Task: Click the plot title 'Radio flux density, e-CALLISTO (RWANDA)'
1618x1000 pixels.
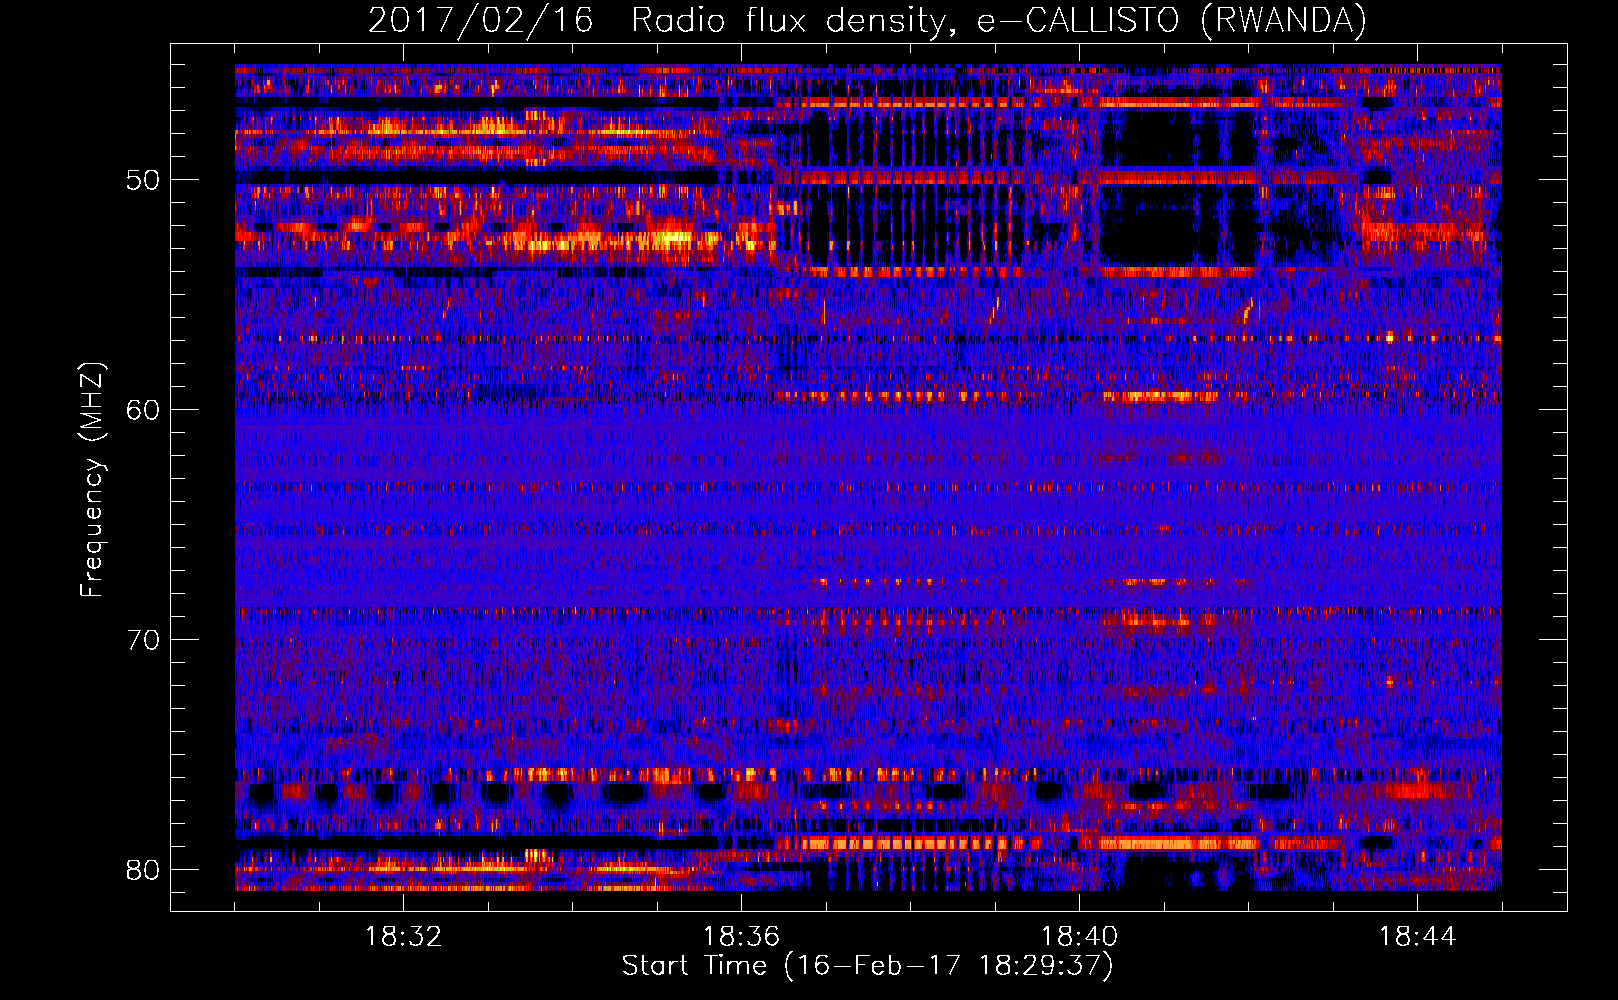Action: click(x=999, y=20)
